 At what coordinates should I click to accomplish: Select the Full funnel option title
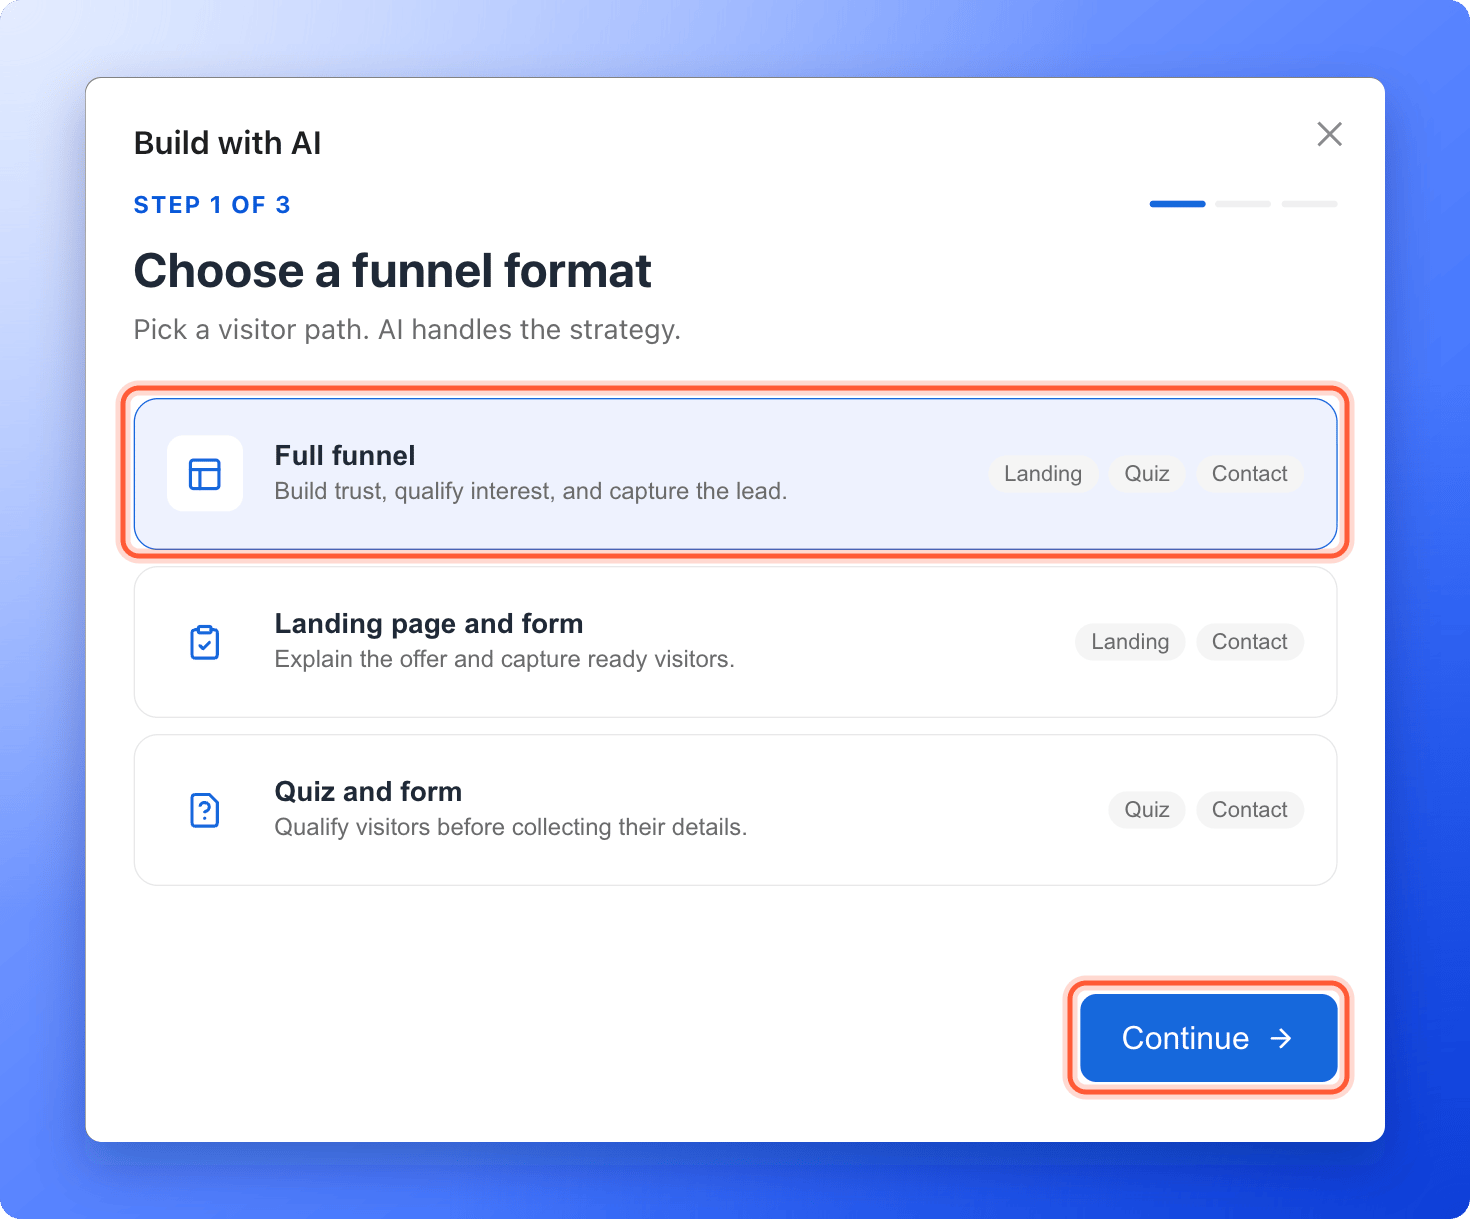345,456
